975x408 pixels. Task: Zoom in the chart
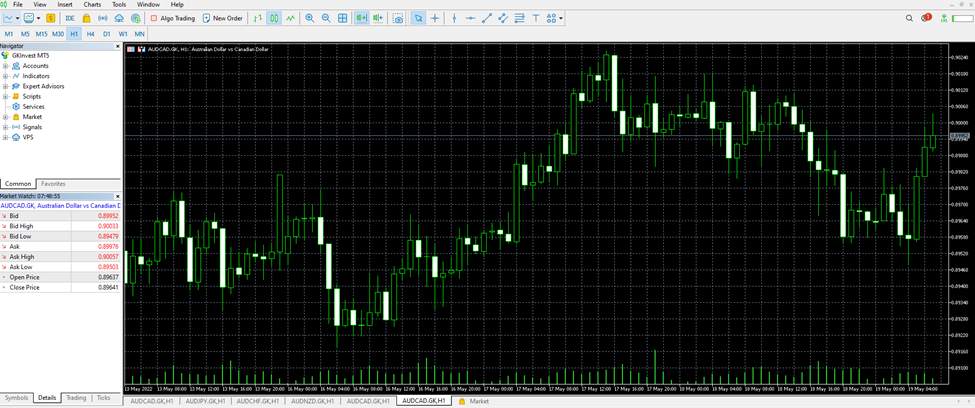click(310, 18)
